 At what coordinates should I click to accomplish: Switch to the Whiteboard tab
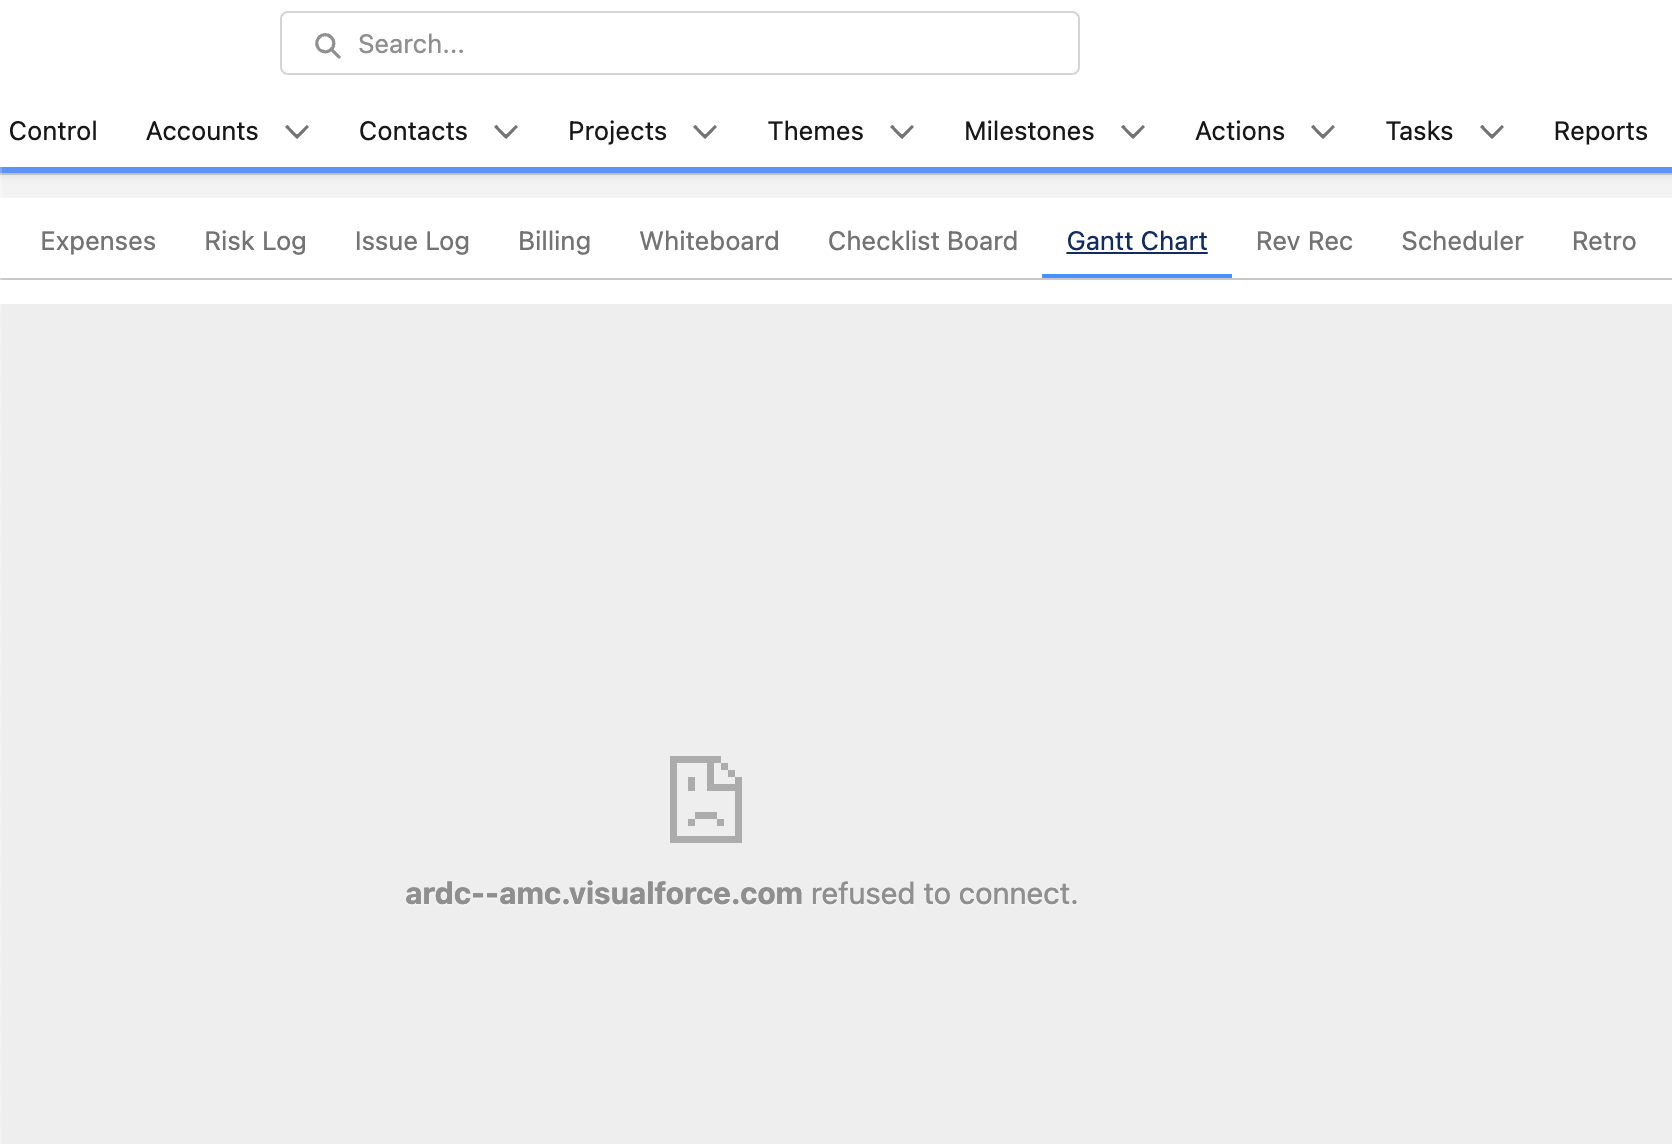coord(708,241)
